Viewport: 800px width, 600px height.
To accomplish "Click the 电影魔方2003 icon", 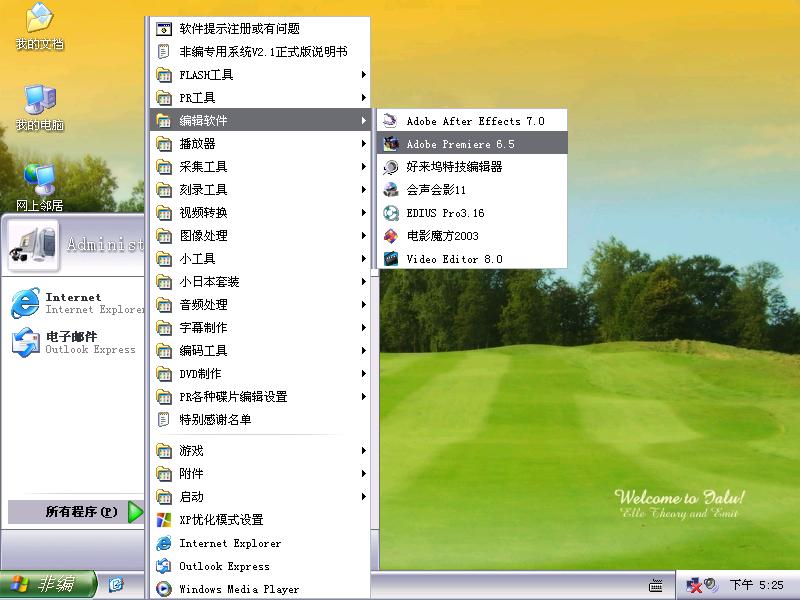I will point(391,236).
